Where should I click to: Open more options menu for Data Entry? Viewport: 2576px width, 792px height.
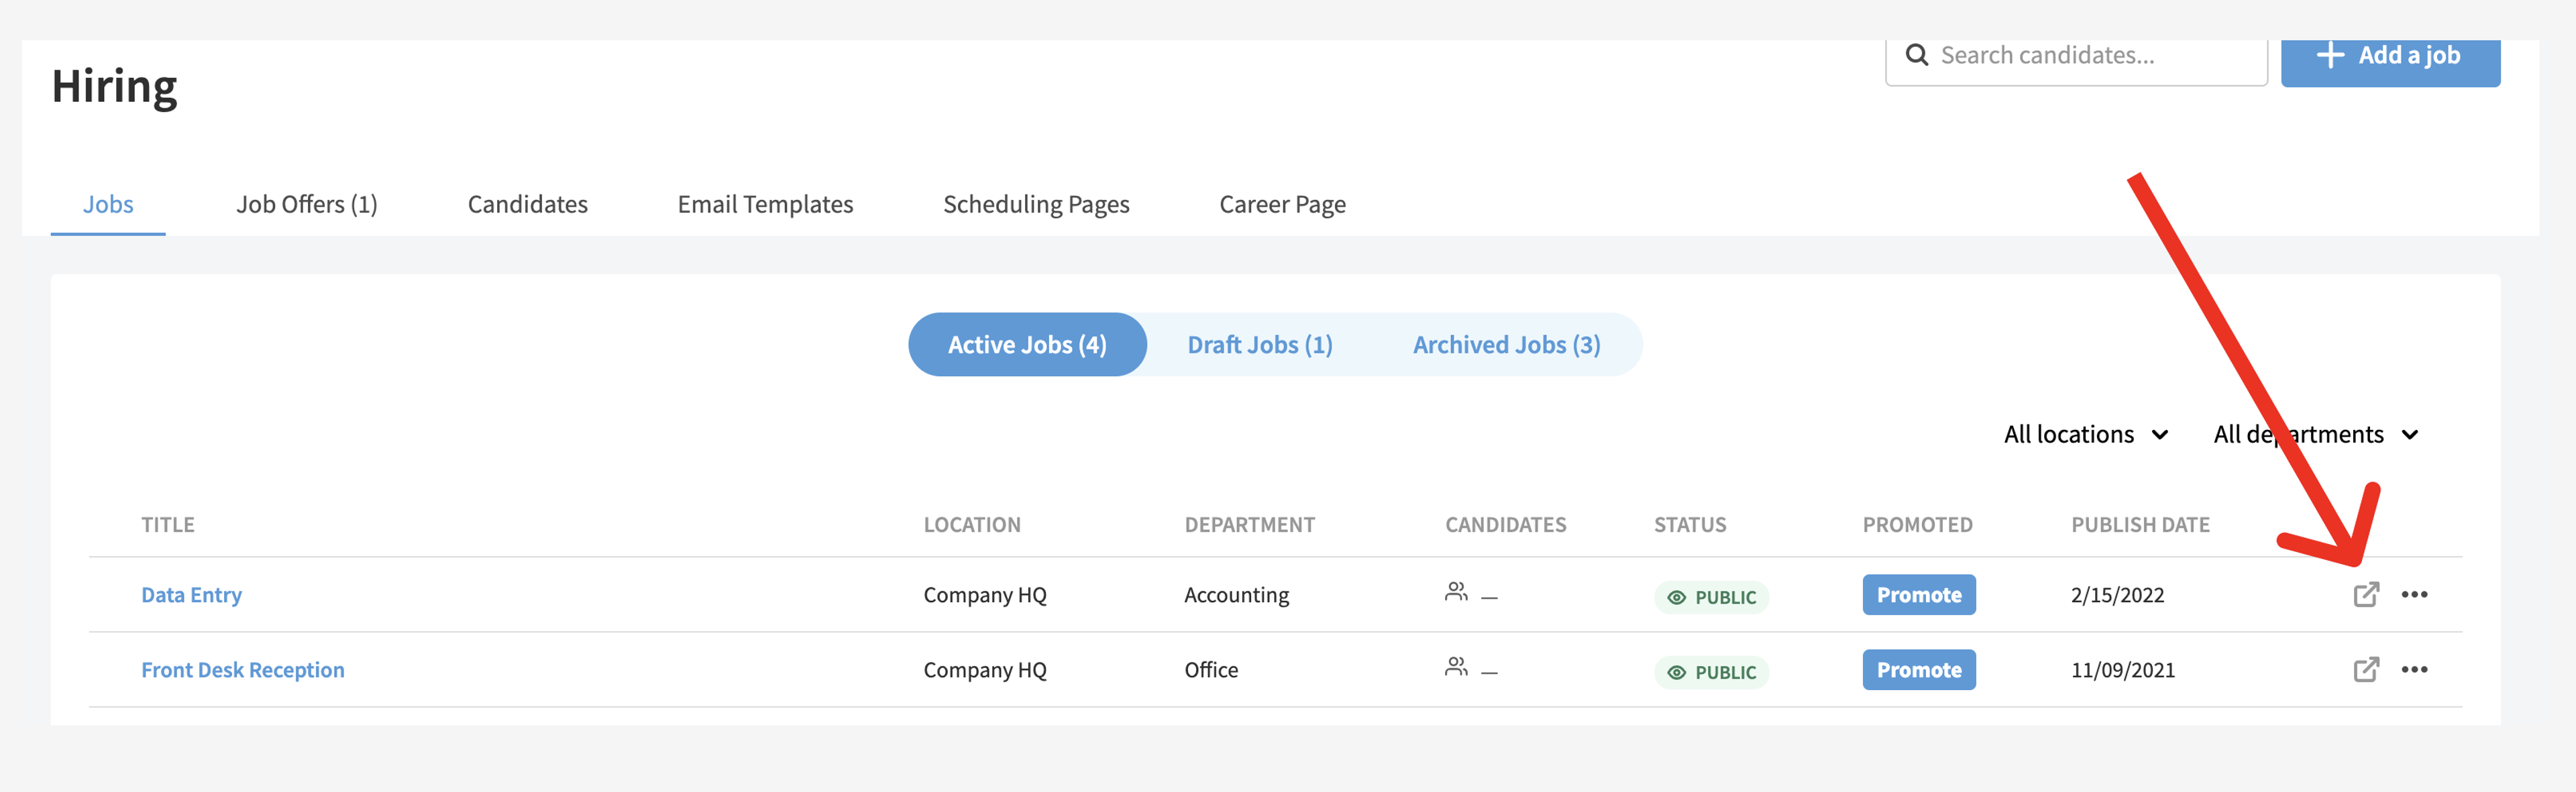point(2414,594)
